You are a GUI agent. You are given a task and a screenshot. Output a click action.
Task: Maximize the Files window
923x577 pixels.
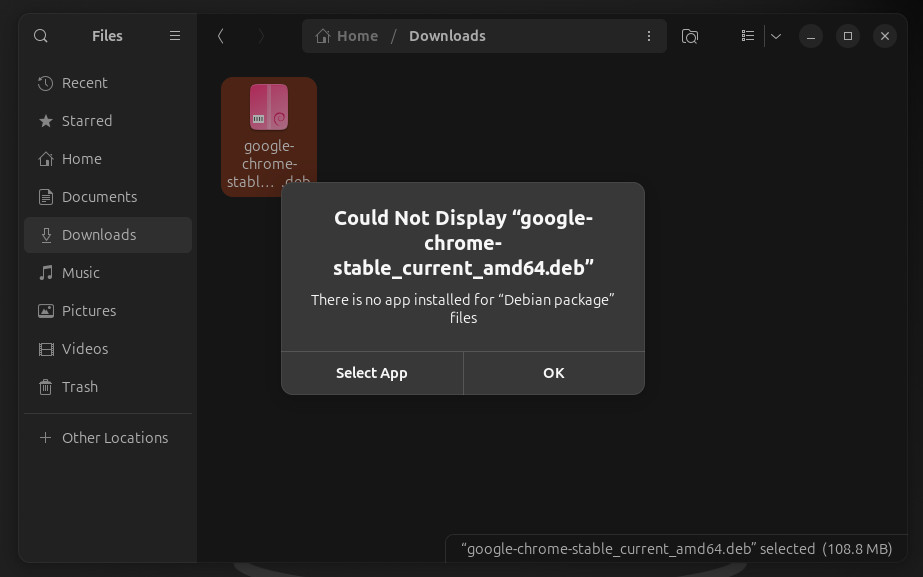pos(848,36)
